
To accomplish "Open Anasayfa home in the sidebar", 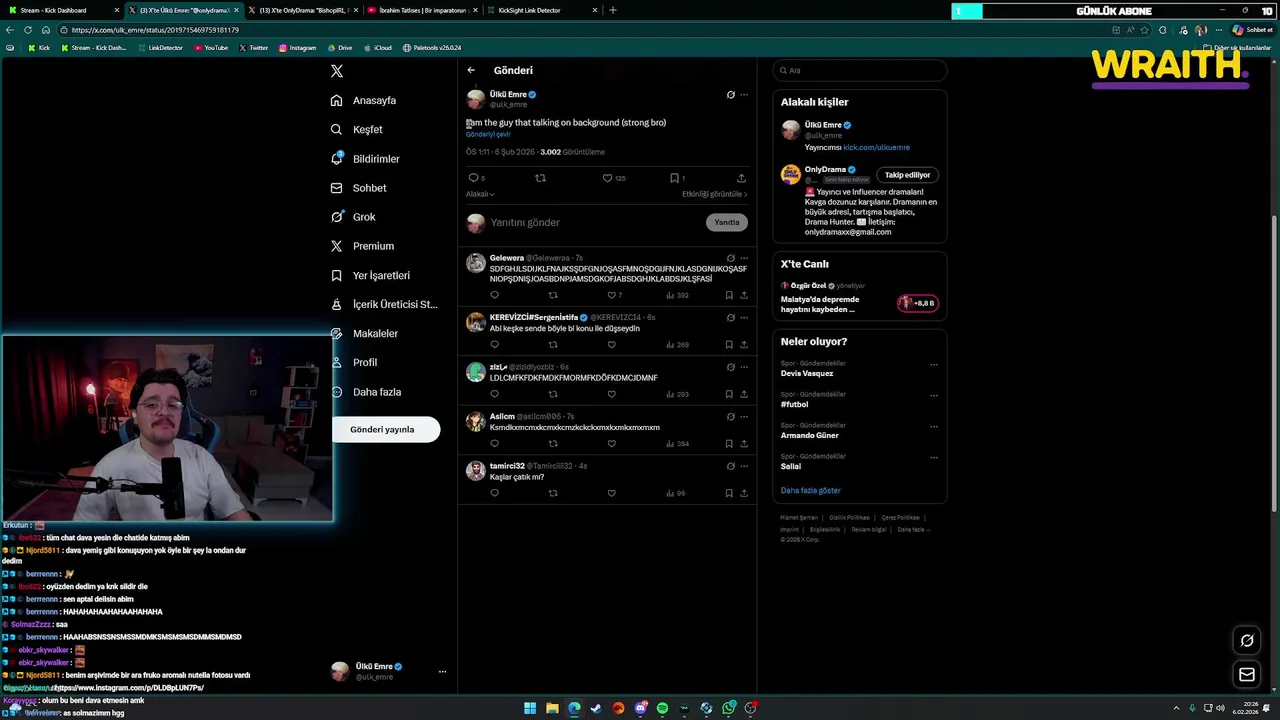I will pyautogui.click(x=364, y=100).
